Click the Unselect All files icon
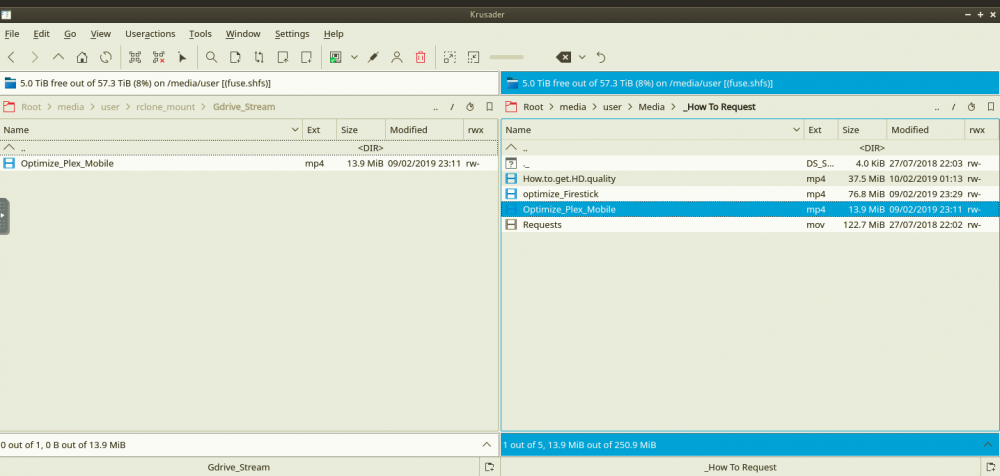The width and height of the screenshot is (1000, 476). coord(159,57)
